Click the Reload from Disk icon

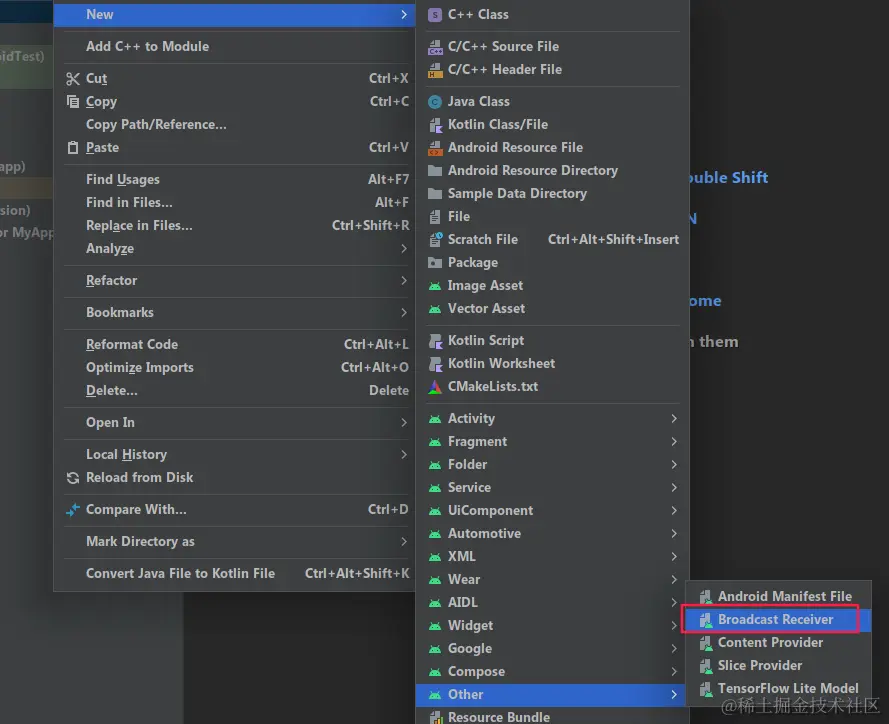(73, 478)
